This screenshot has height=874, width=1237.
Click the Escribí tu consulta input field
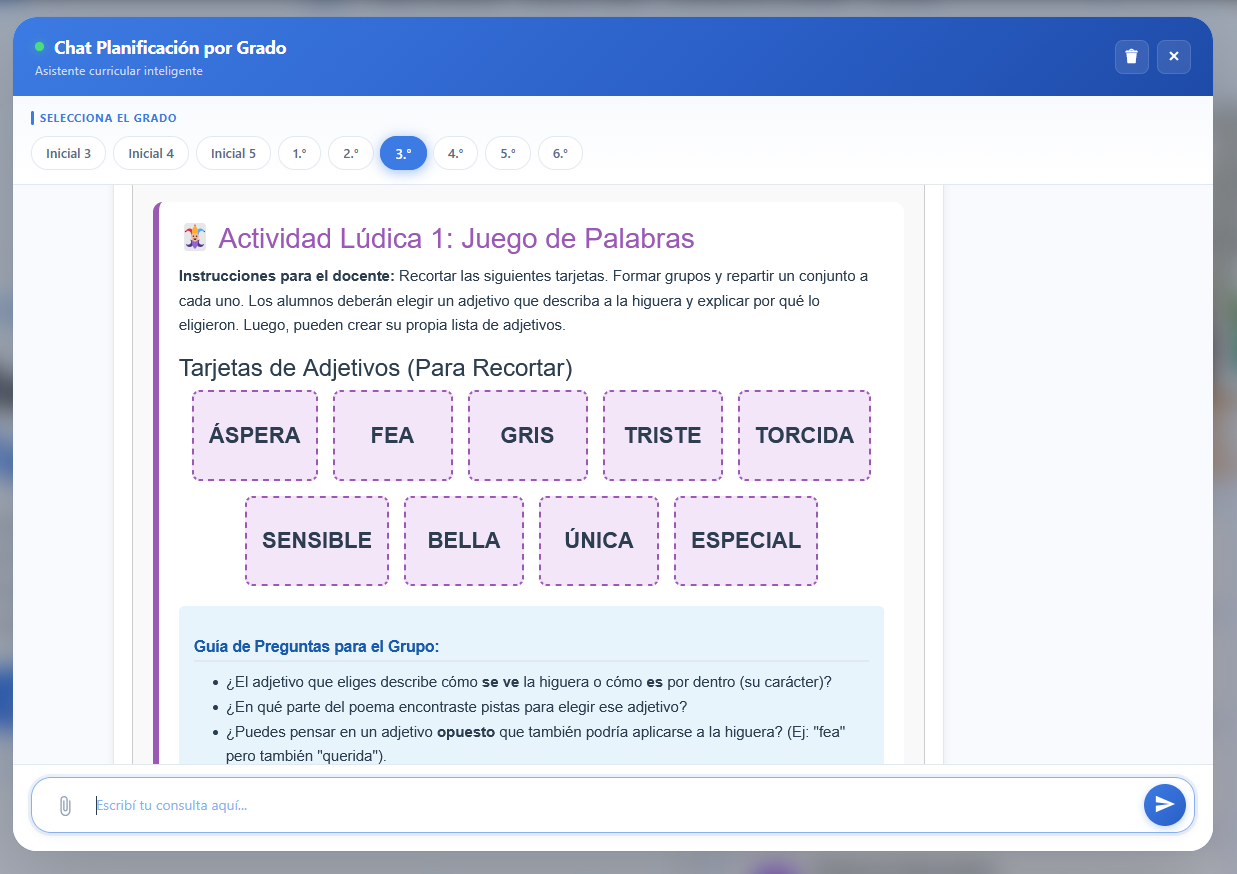pyautogui.click(x=600, y=805)
